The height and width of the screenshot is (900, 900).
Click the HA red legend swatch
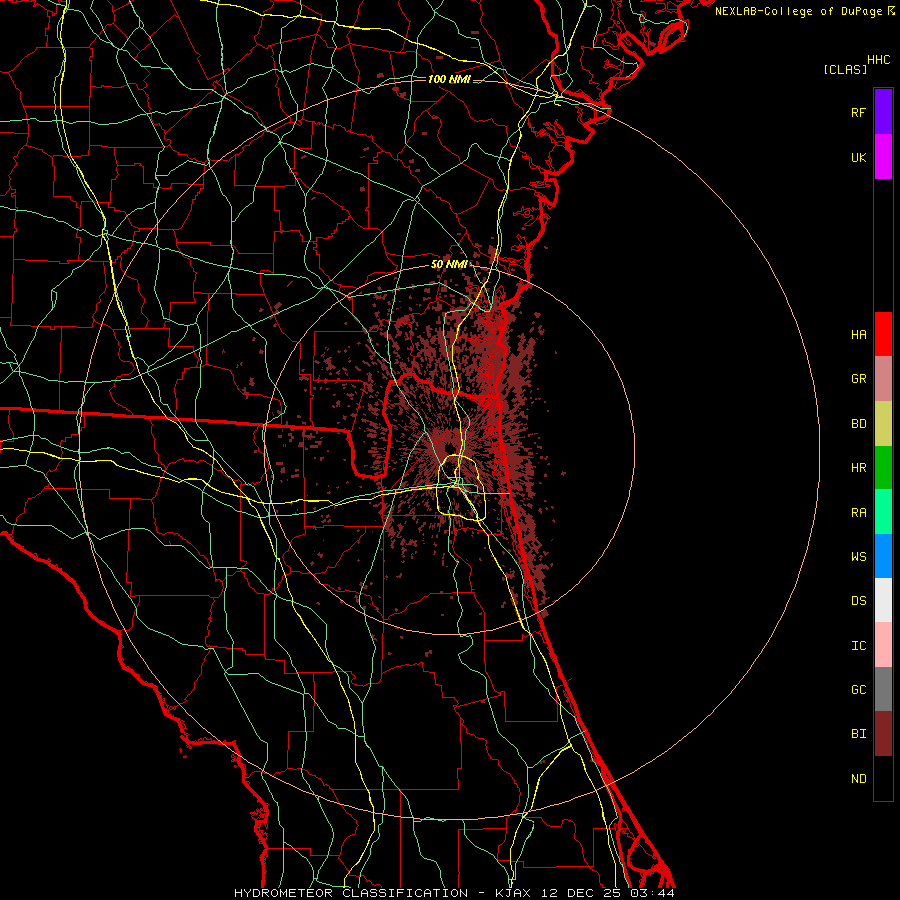click(883, 334)
